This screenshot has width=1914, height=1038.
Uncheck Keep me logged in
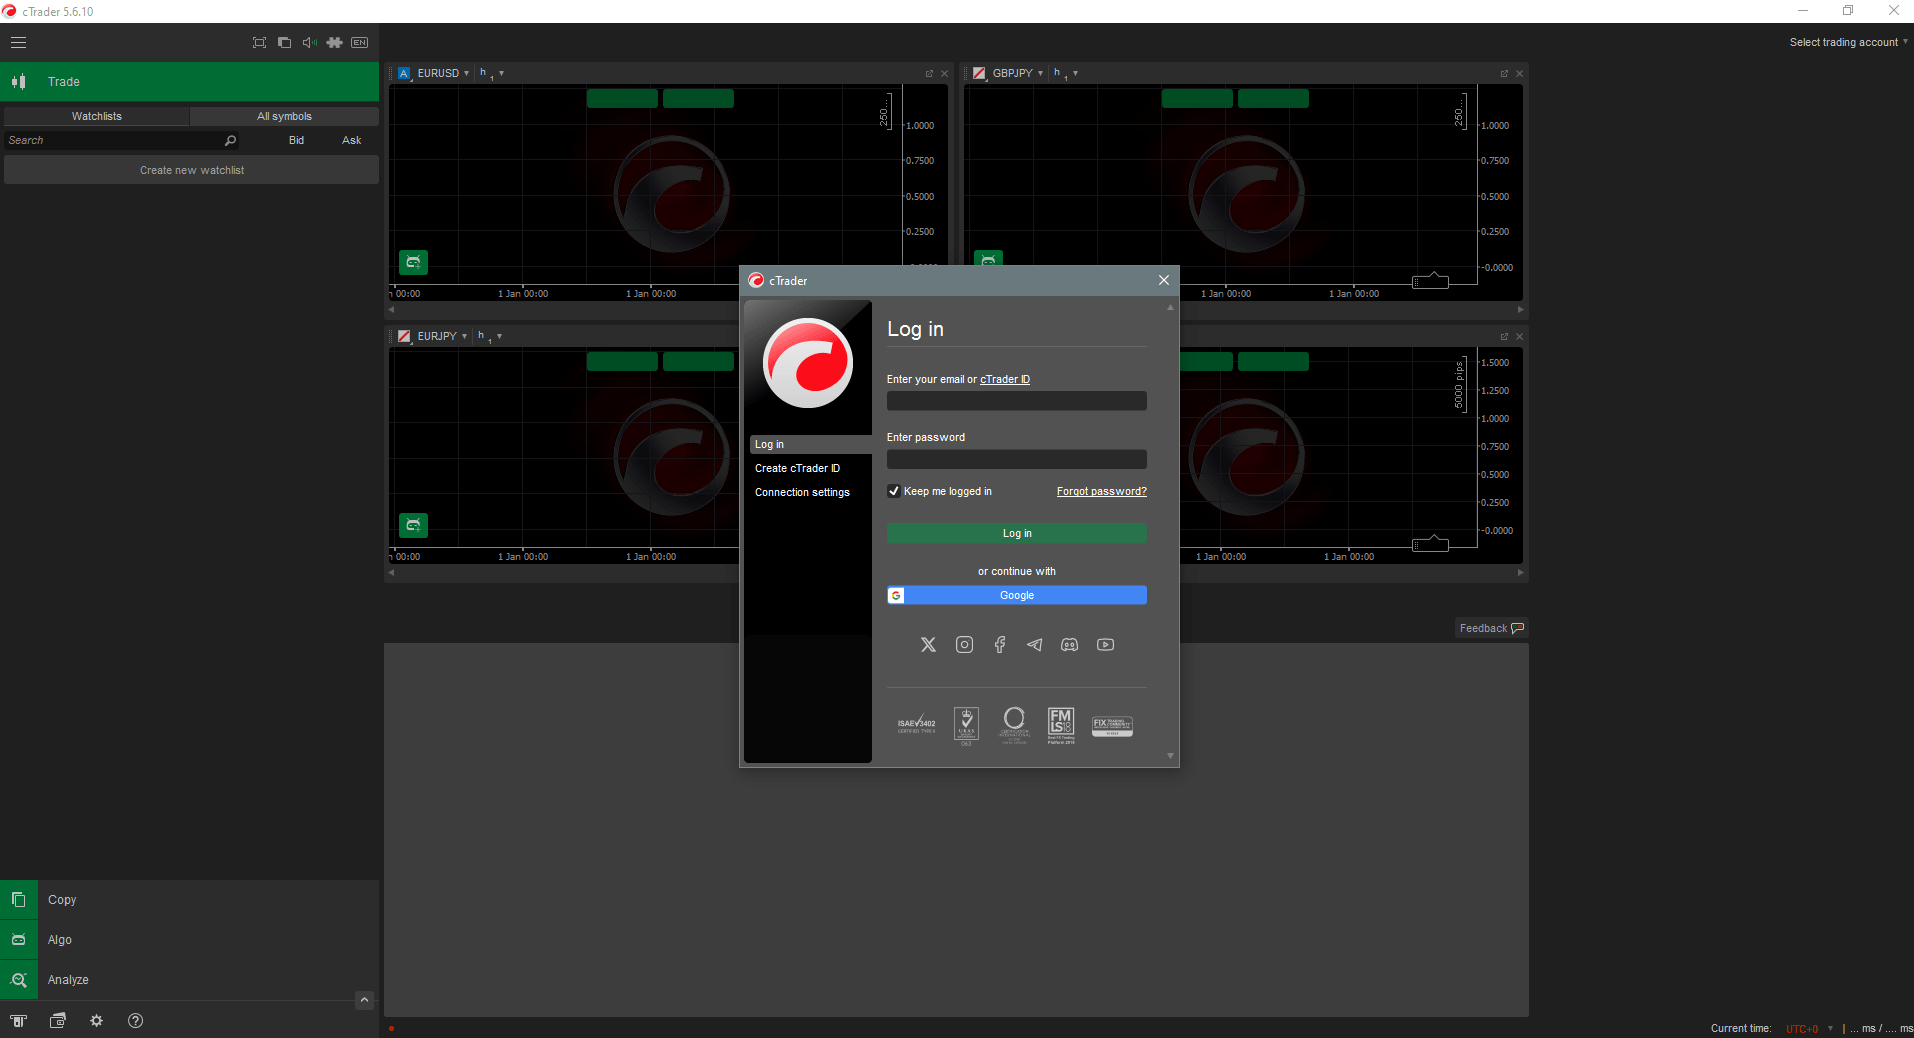click(894, 491)
